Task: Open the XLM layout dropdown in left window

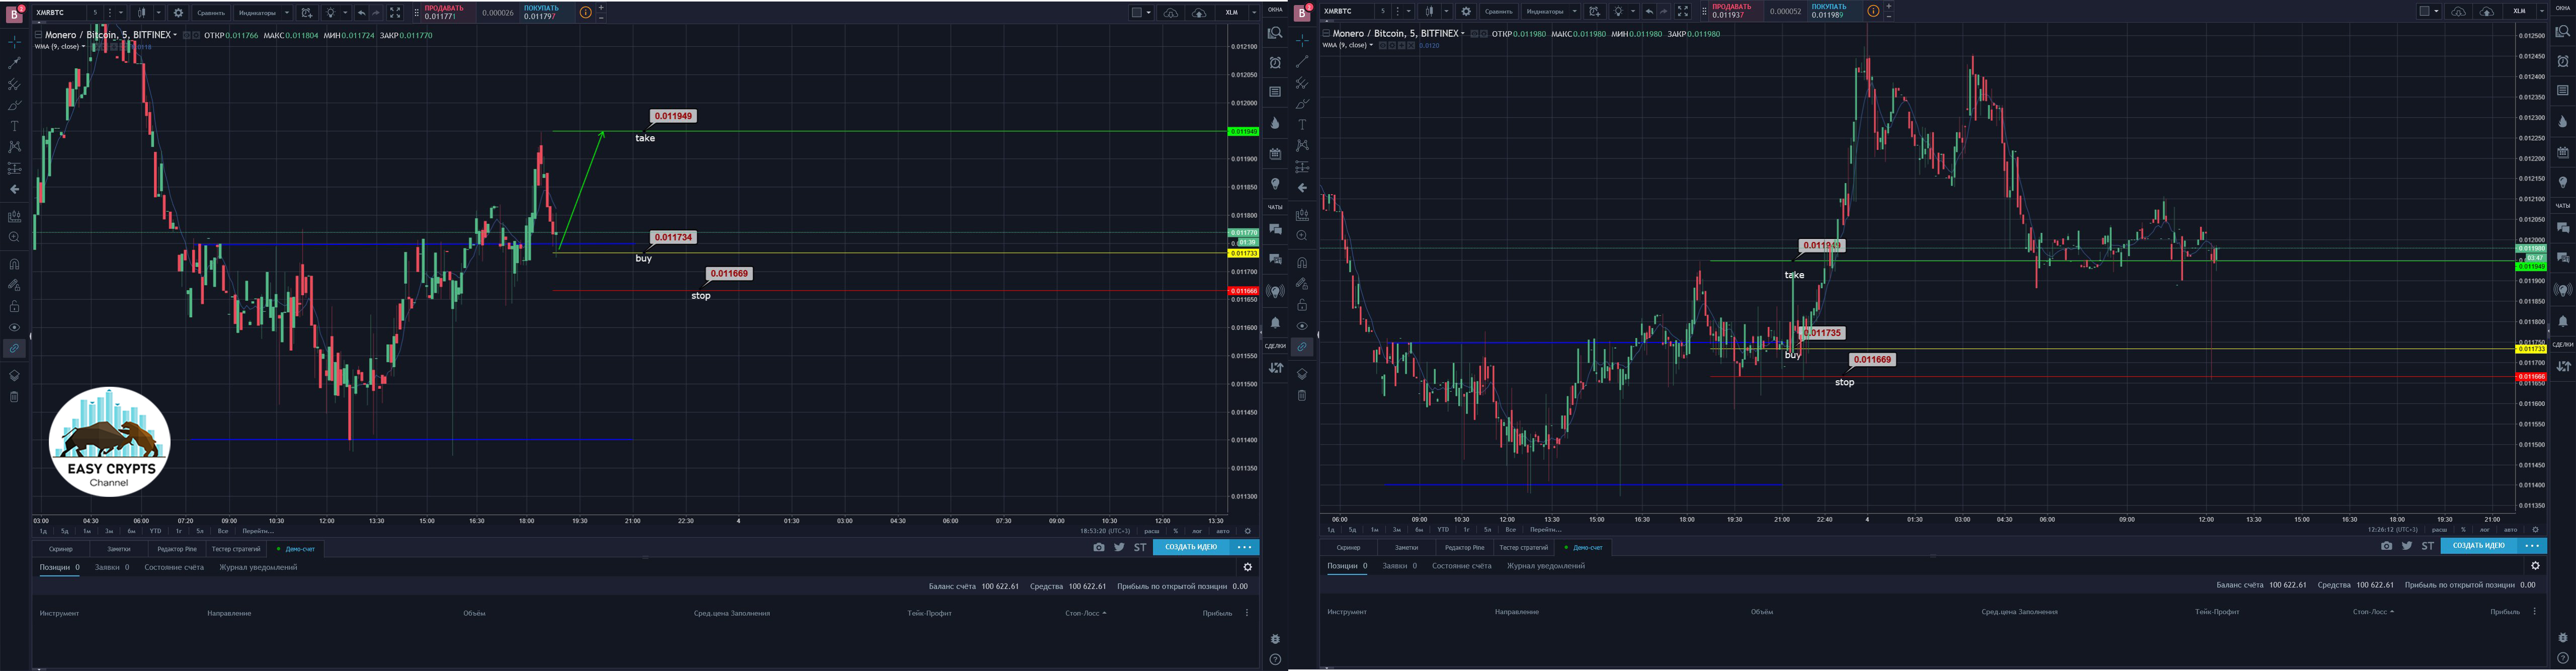Action: [x=1254, y=13]
